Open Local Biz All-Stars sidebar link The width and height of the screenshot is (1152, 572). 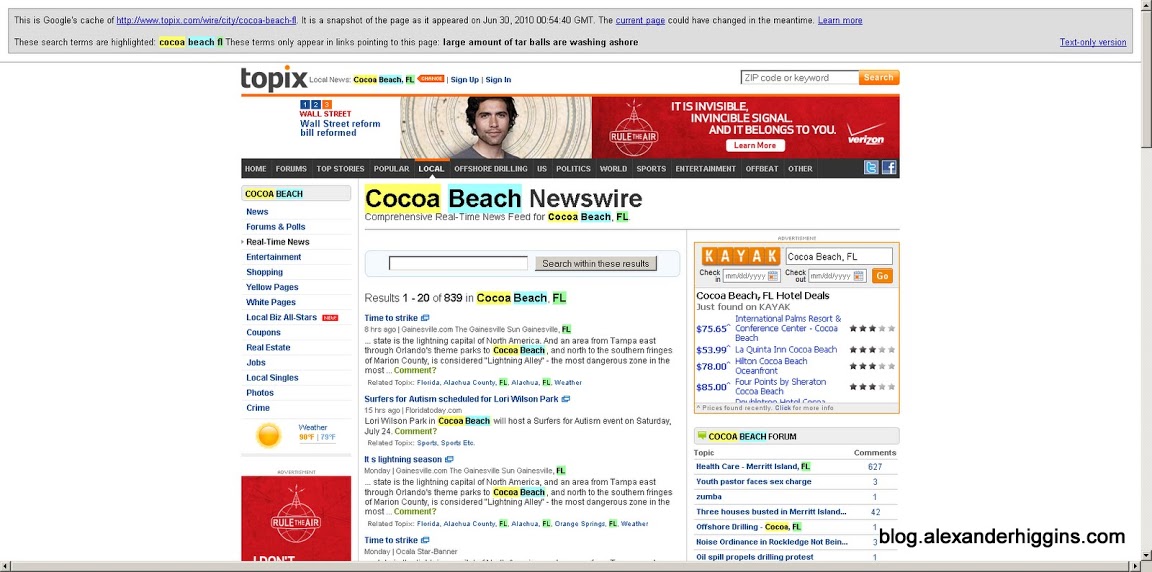coord(281,317)
